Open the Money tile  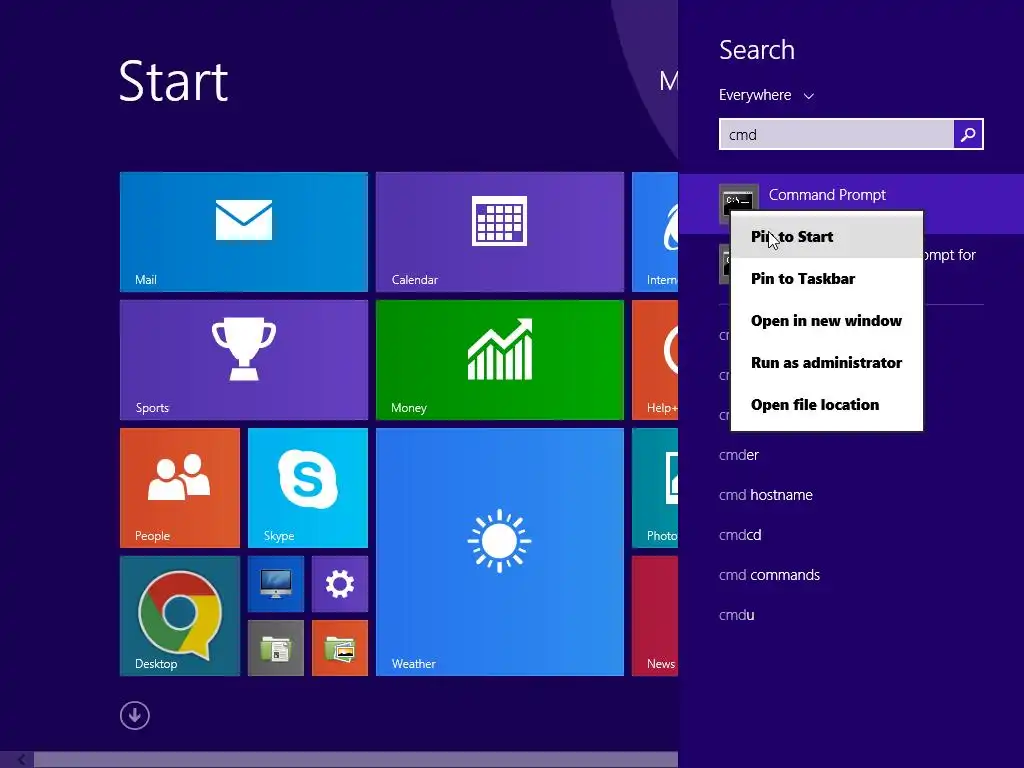500,360
